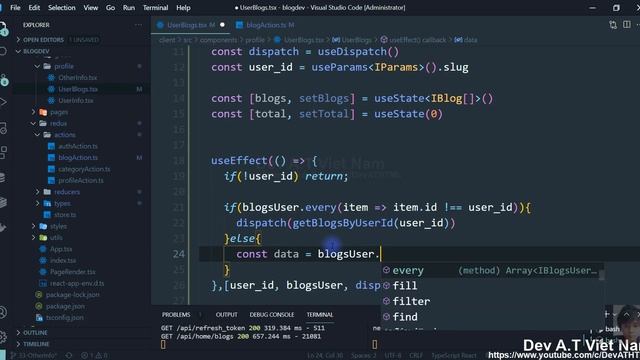The image size is (640, 360).
Task: Open the Selection menu
Action: point(62,8)
